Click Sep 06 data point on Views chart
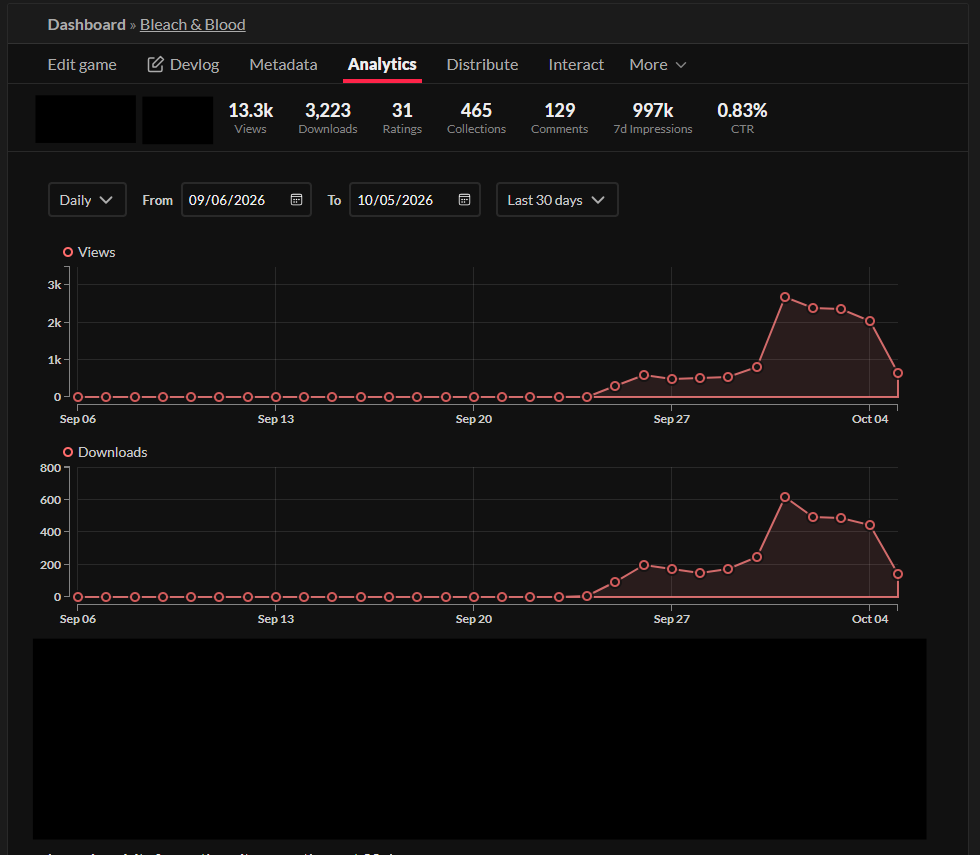 tap(78, 397)
